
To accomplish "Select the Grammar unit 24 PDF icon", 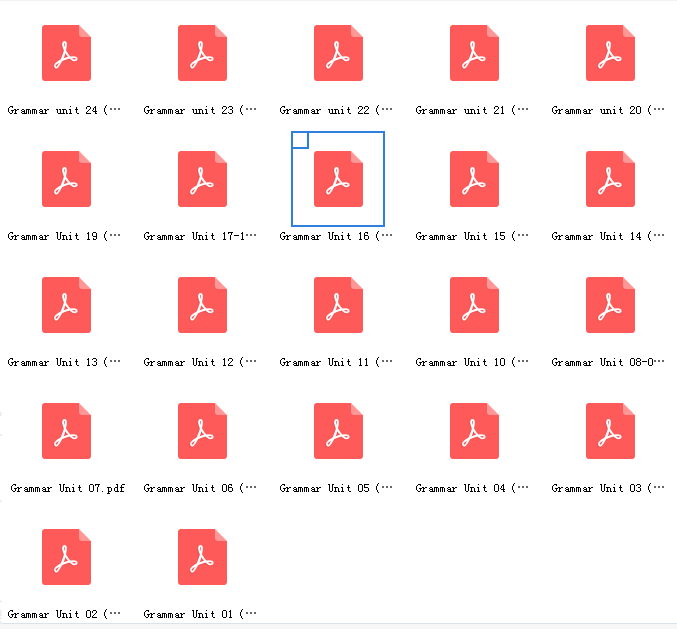I will coord(66,53).
